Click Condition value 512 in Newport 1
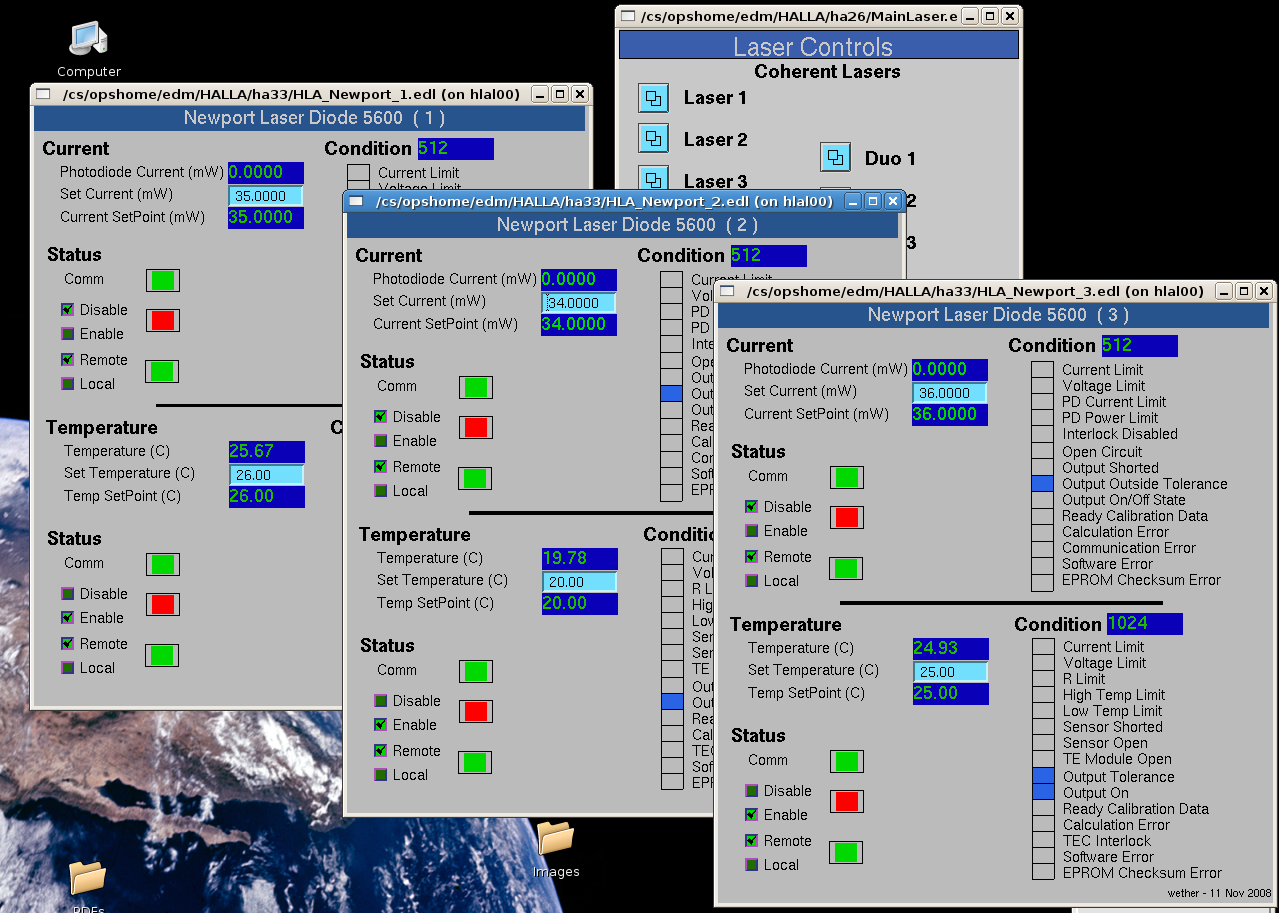 455,149
